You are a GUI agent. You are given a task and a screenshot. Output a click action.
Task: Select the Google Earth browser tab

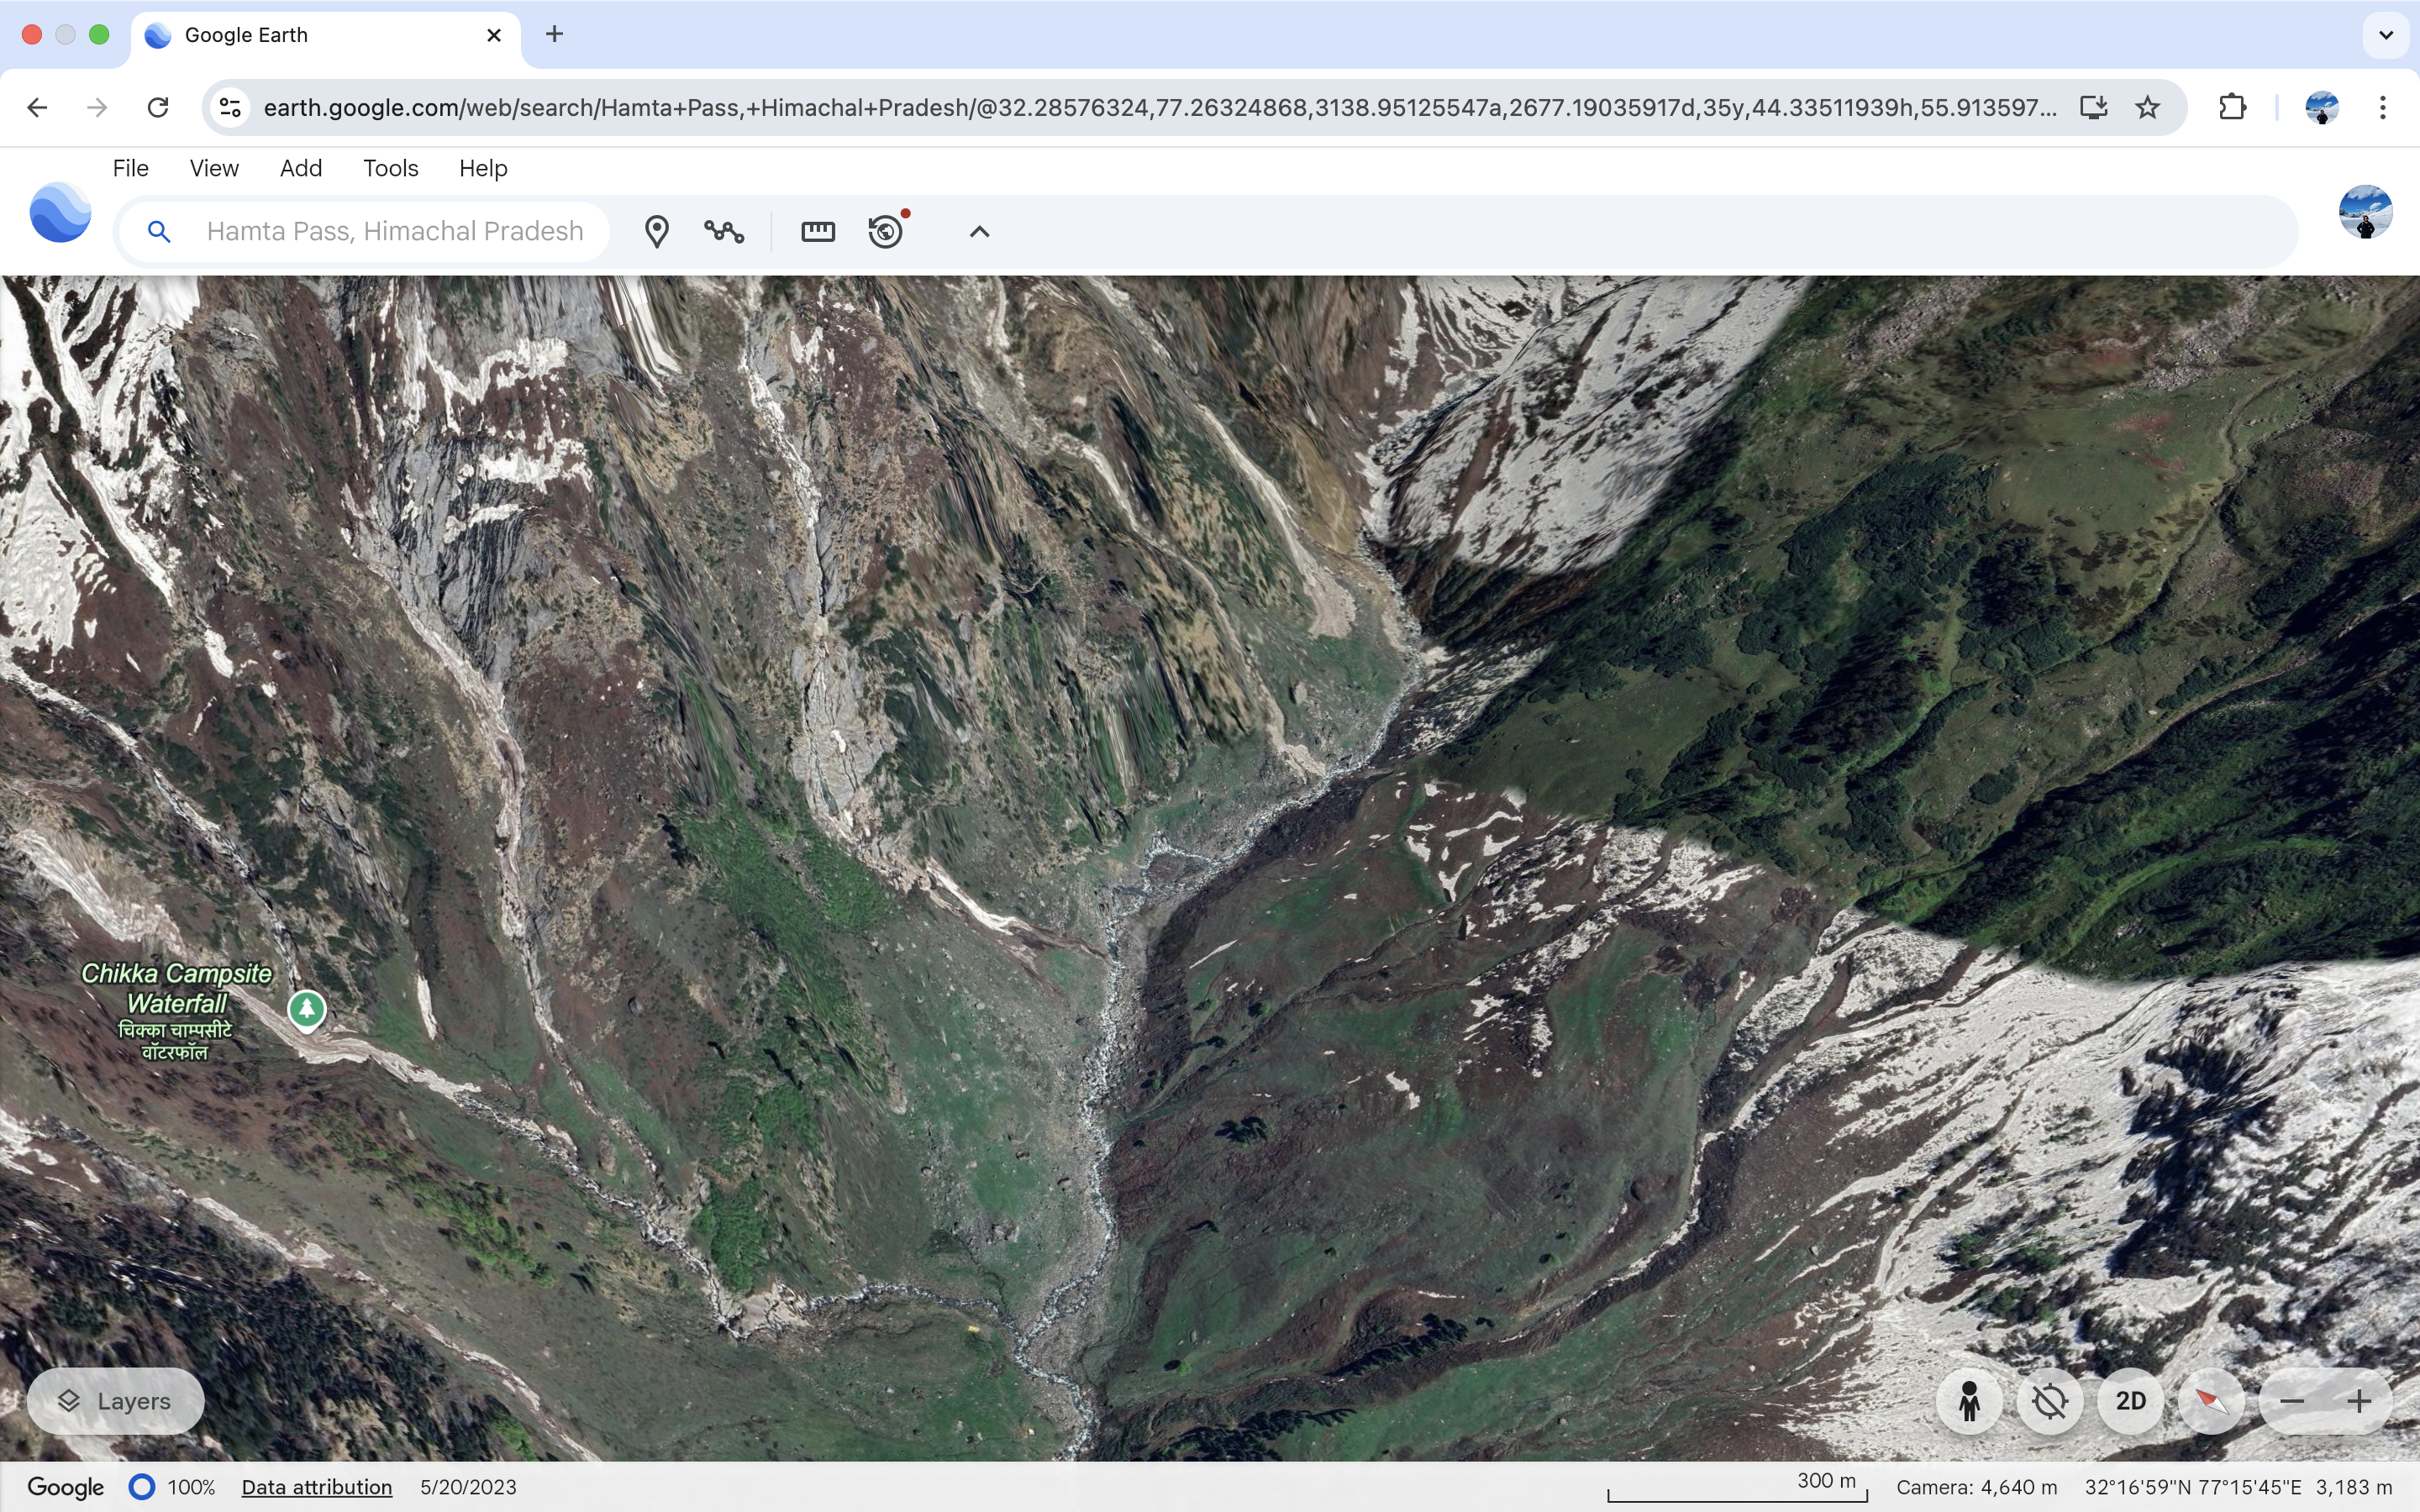[x=325, y=35]
